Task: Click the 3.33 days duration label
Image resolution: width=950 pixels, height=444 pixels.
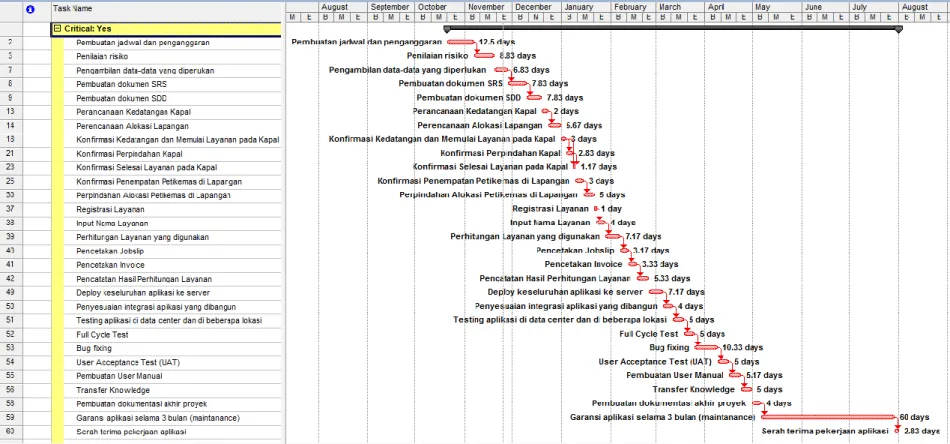Action: click(x=660, y=265)
